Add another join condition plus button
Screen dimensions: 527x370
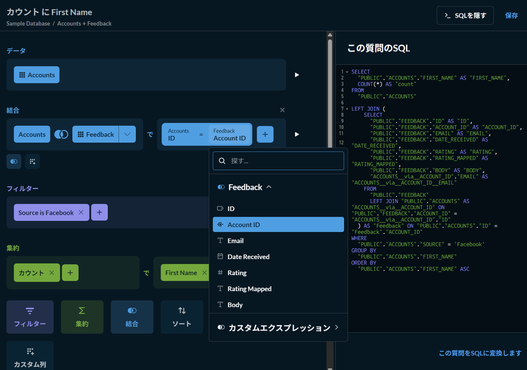265,134
